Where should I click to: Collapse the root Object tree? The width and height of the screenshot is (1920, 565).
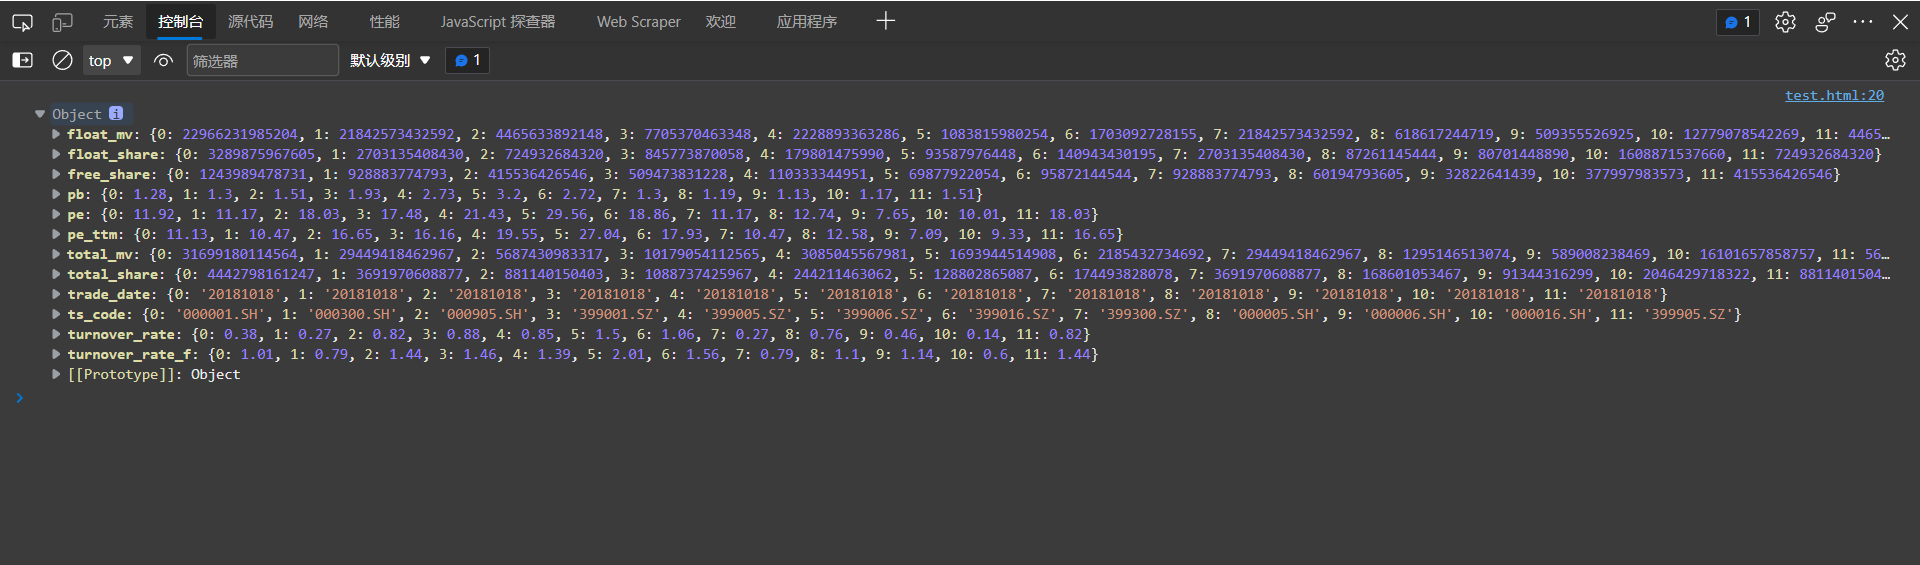click(x=40, y=114)
